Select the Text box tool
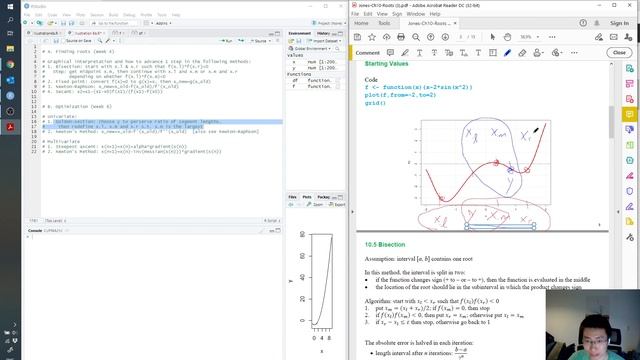This screenshot has height=360, width=640. [x=493, y=53]
